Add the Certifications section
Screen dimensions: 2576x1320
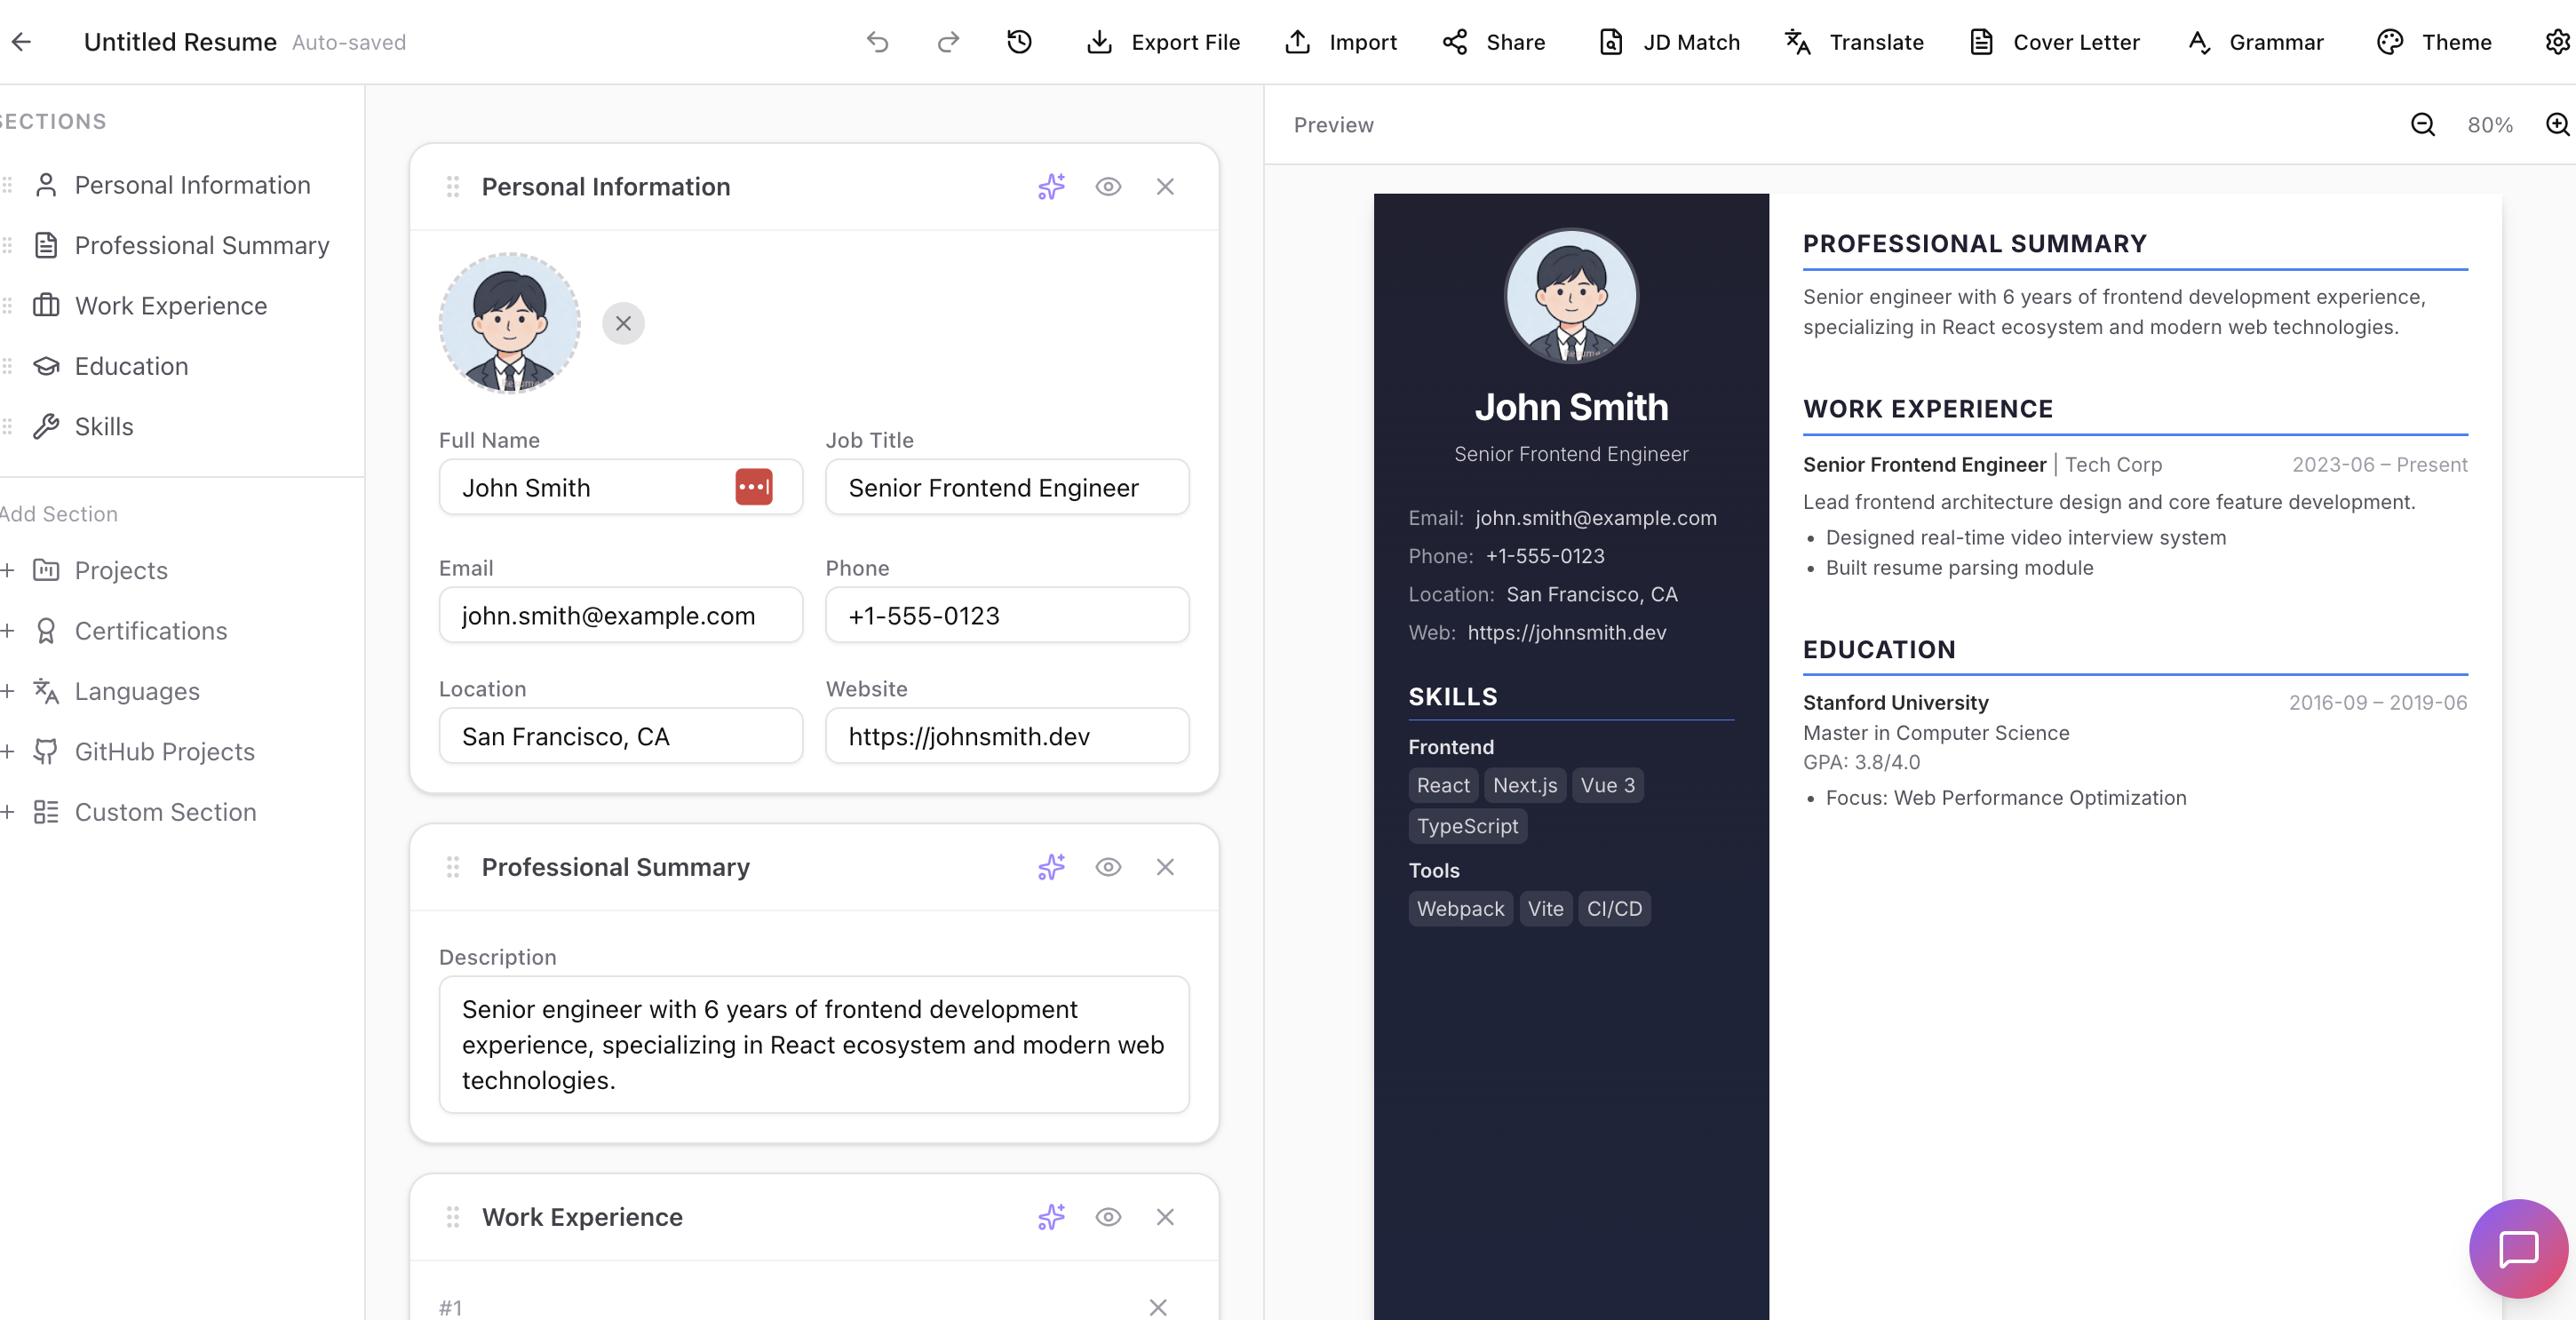point(150,631)
